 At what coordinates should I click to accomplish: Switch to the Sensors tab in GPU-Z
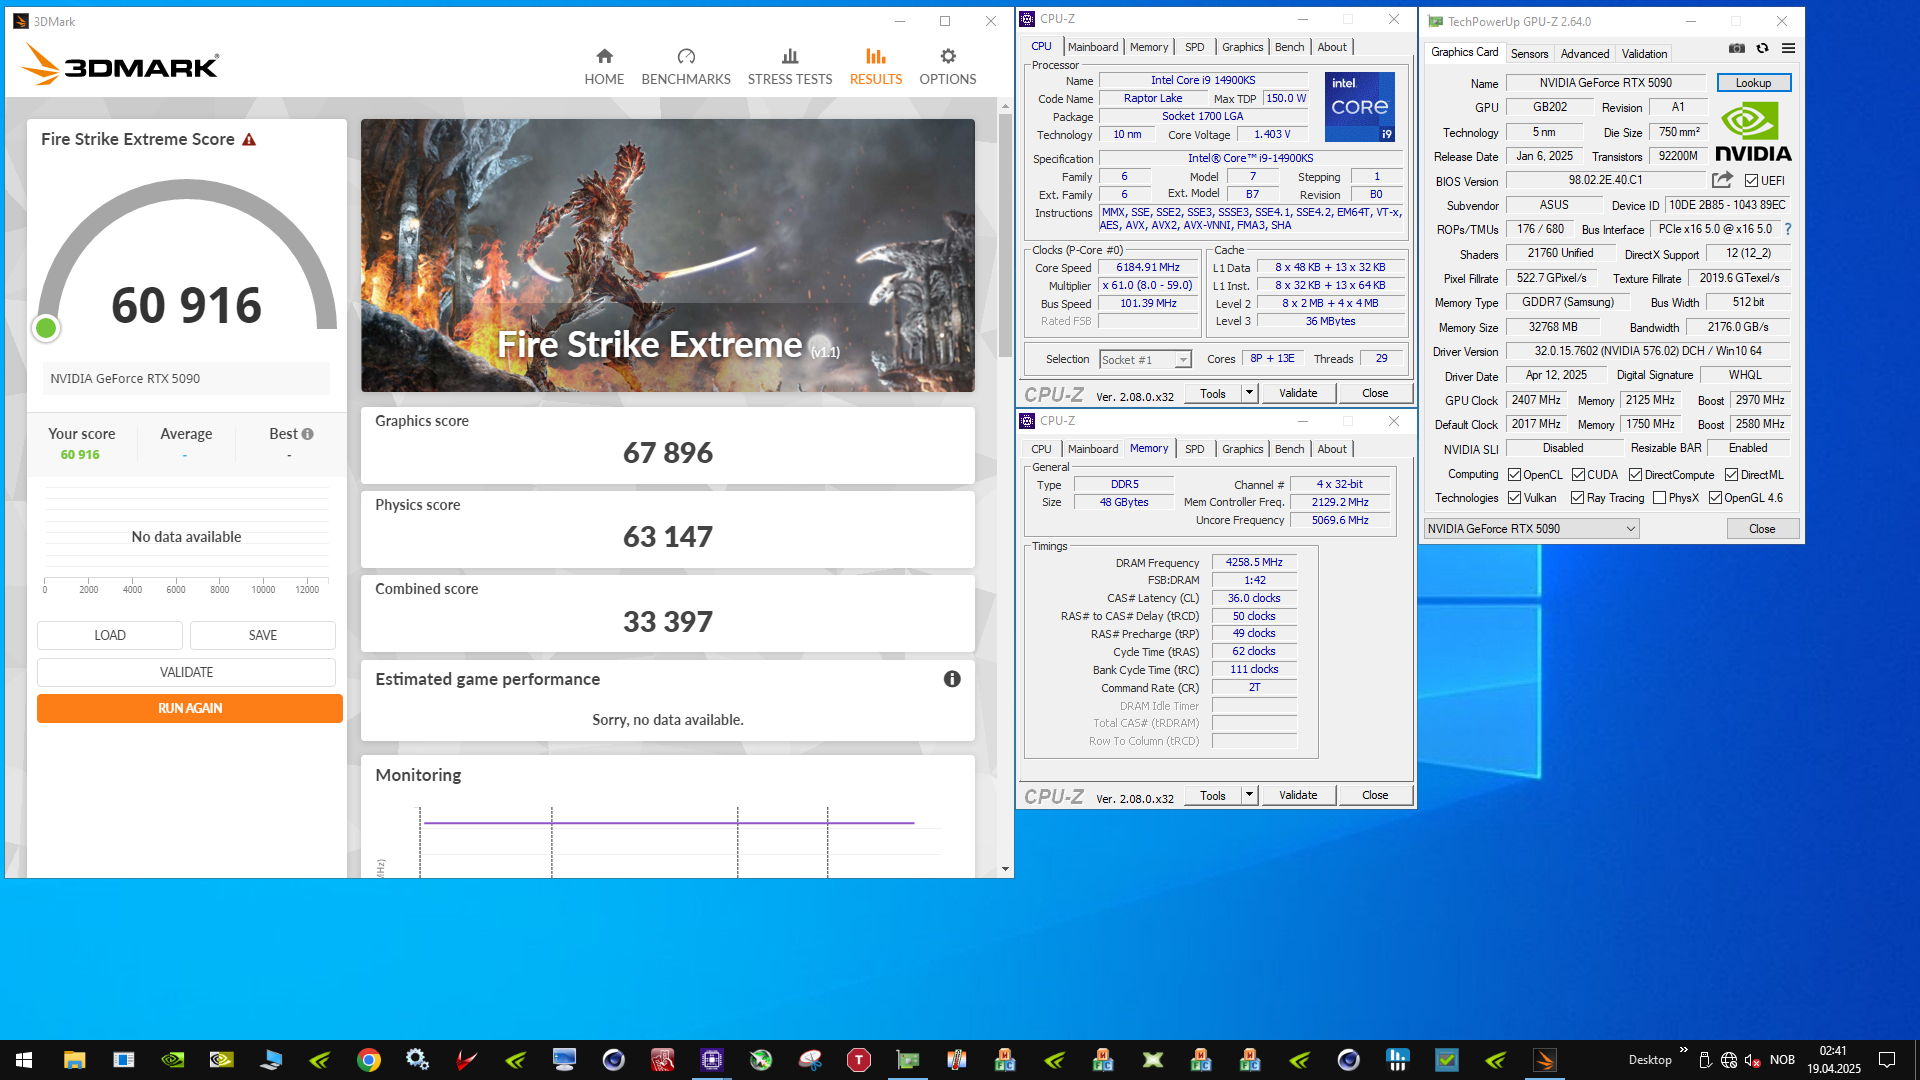click(1529, 54)
